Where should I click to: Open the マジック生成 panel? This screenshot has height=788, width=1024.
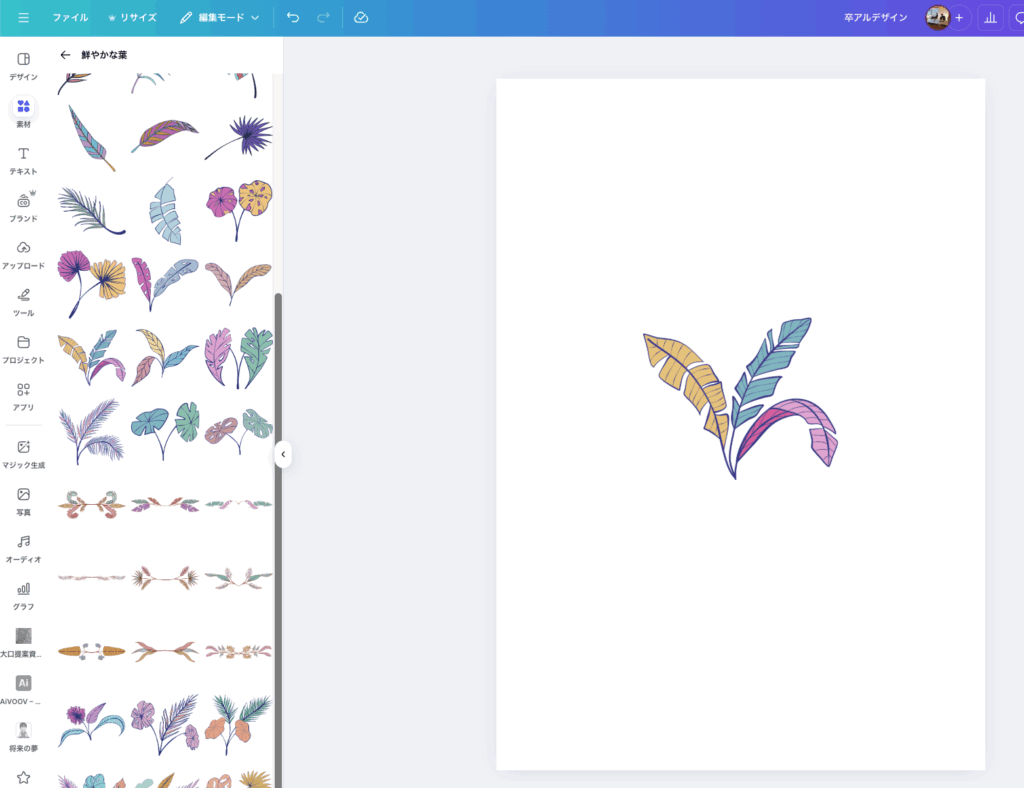tap(23, 453)
